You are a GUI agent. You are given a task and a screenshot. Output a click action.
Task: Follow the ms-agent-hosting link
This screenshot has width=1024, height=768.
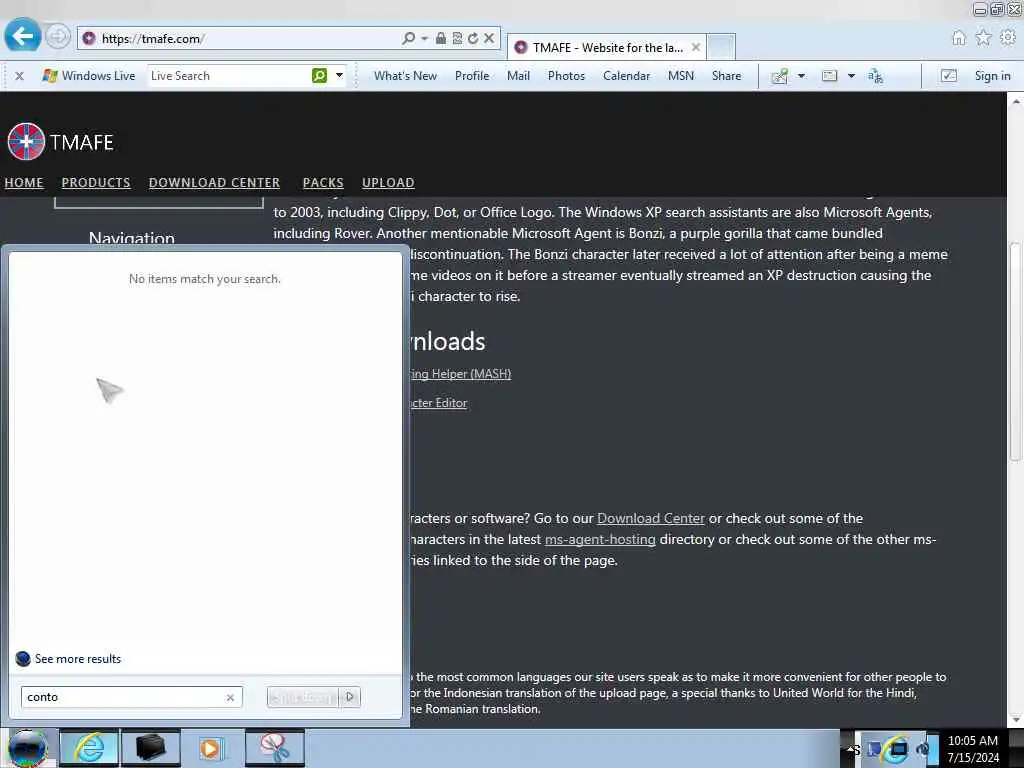[600, 539]
